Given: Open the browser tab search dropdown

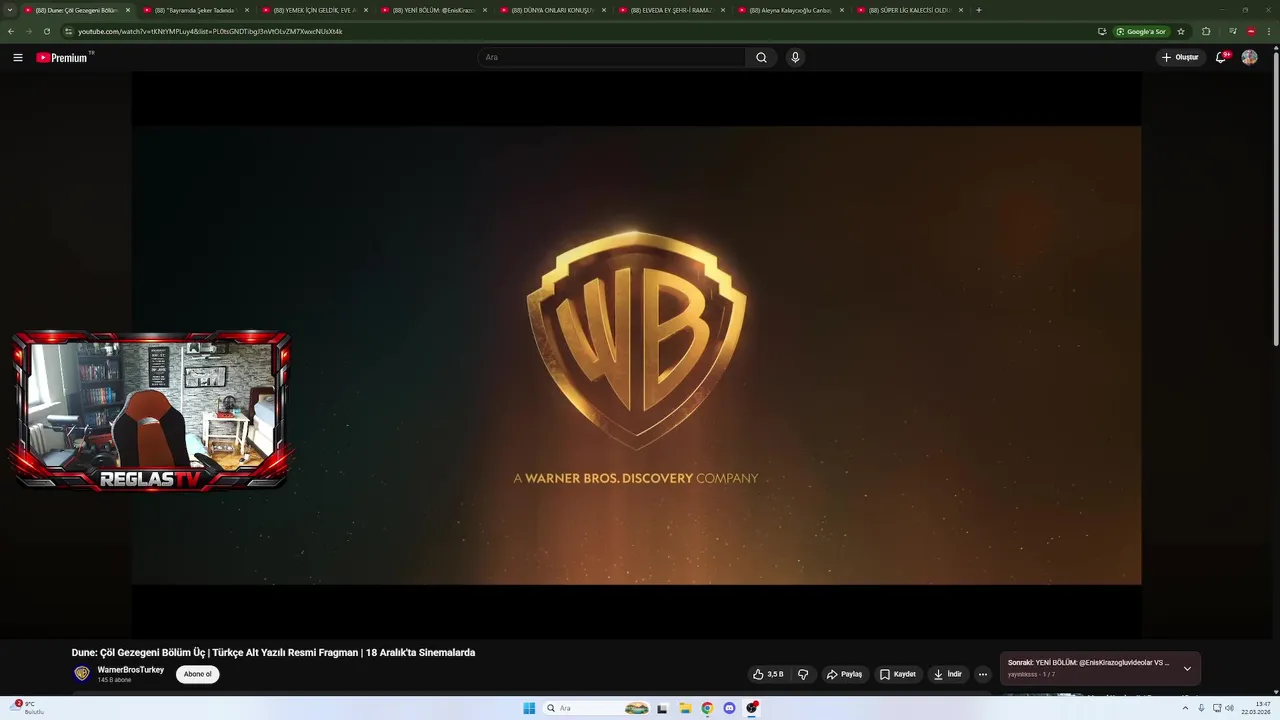Looking at the screenshot, I should point(10,10).
